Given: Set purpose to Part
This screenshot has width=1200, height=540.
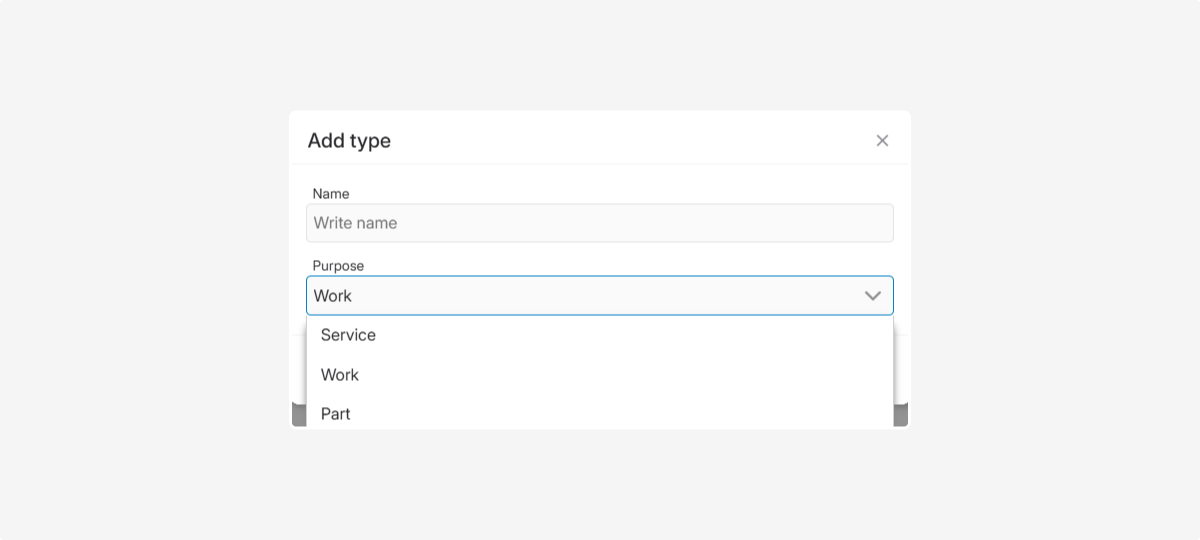Looking at the screenshot, I should click(336, 414).
